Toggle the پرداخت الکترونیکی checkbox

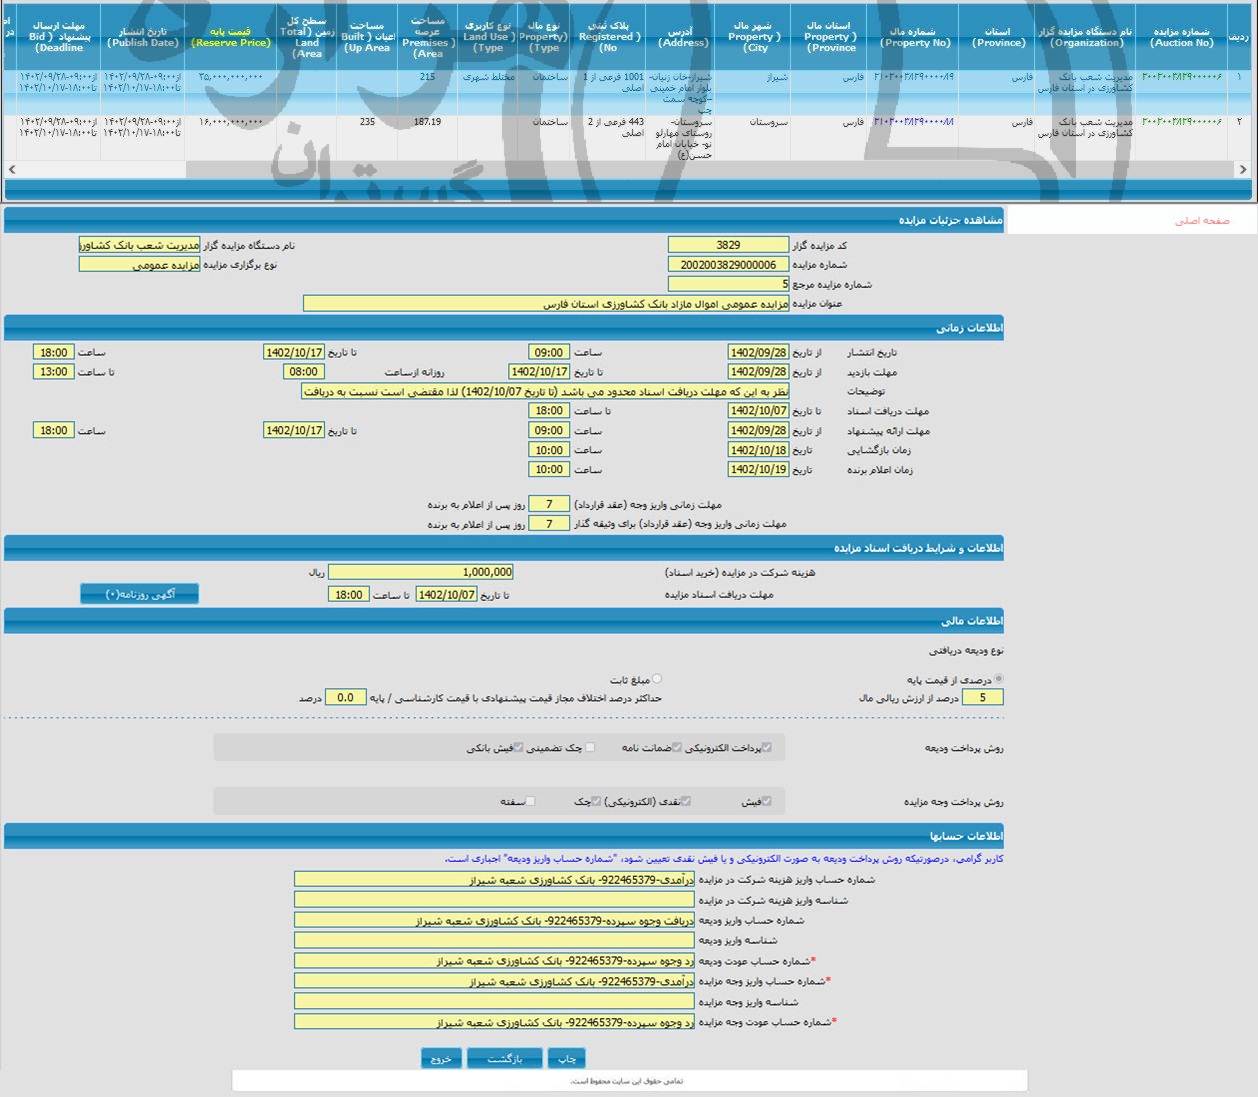[x=767, y=747]
